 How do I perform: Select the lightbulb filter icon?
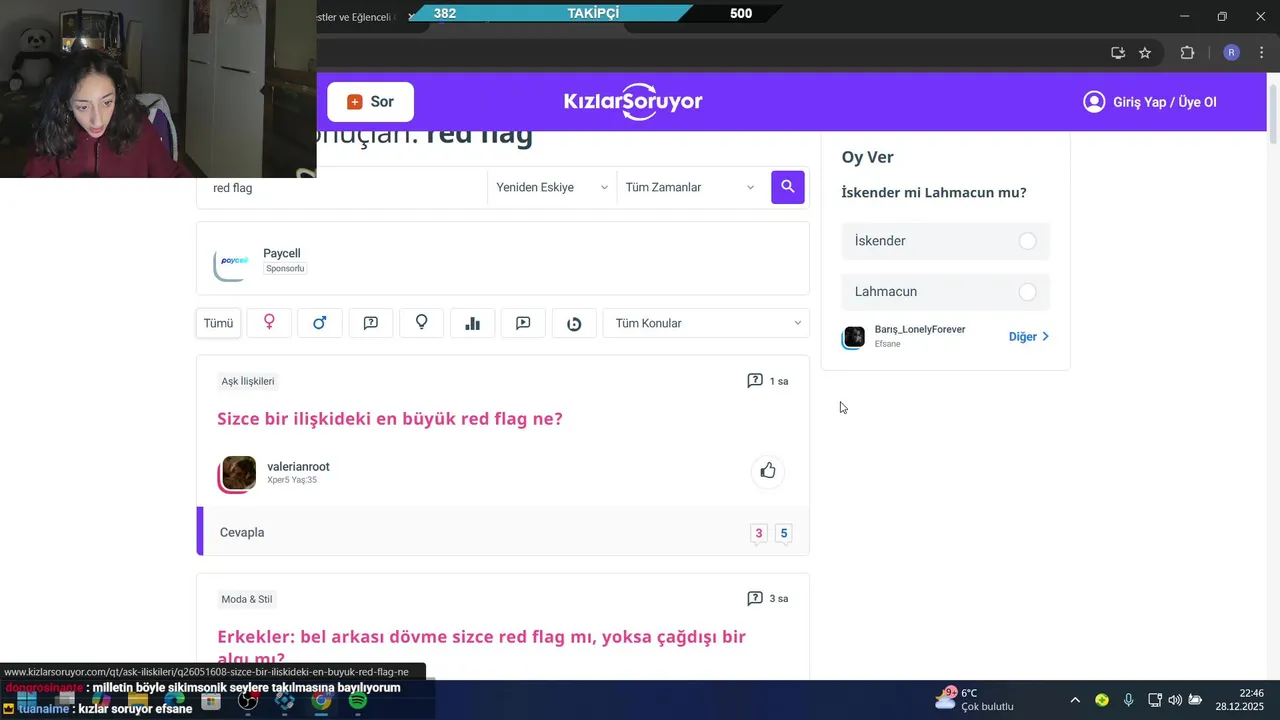click(422, 323)
